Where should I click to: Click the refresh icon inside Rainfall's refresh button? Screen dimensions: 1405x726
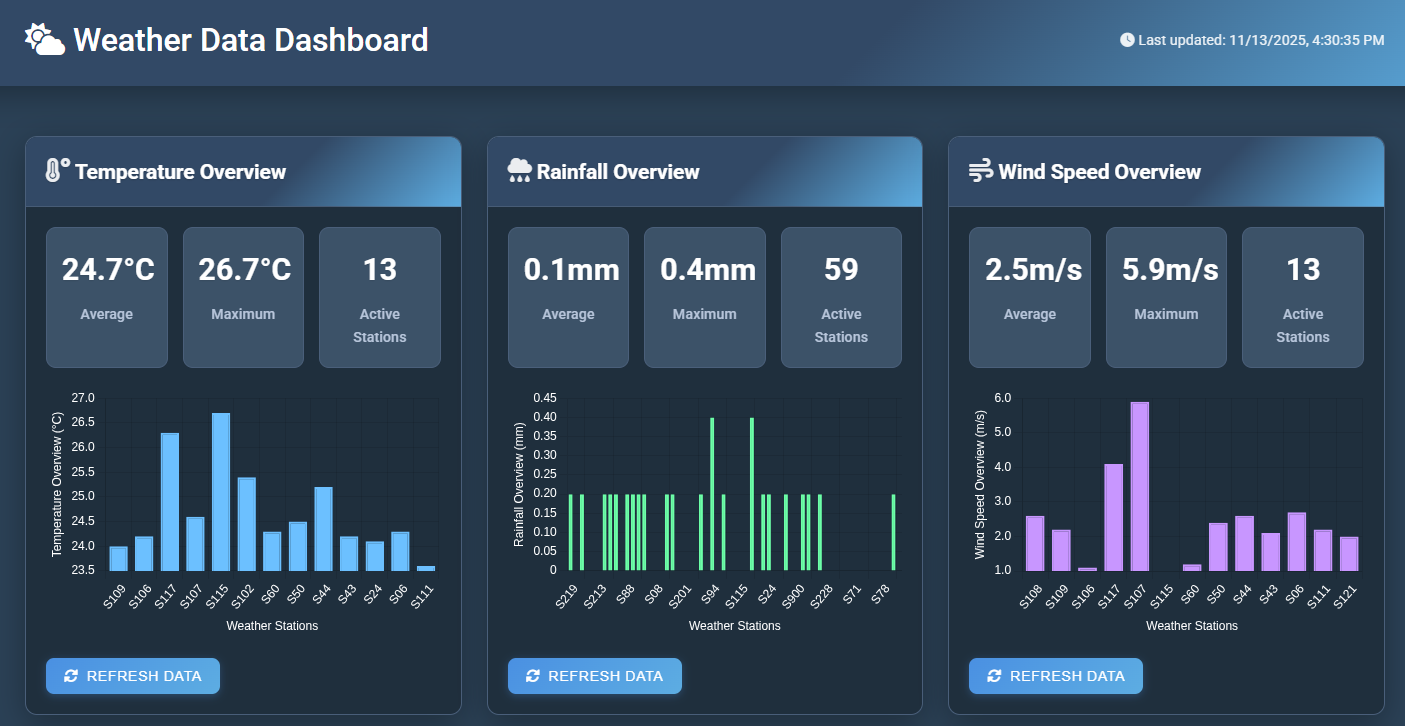pyautogui.click(x=532, y=676)
